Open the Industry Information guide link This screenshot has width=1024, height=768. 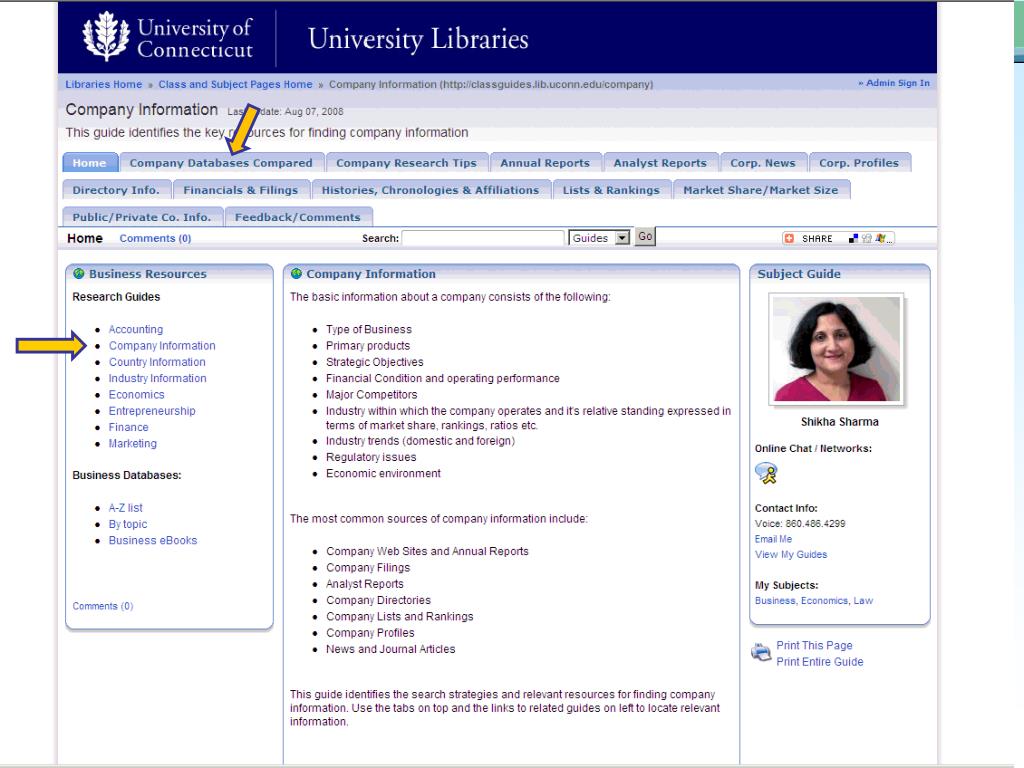tap(157, 378)
